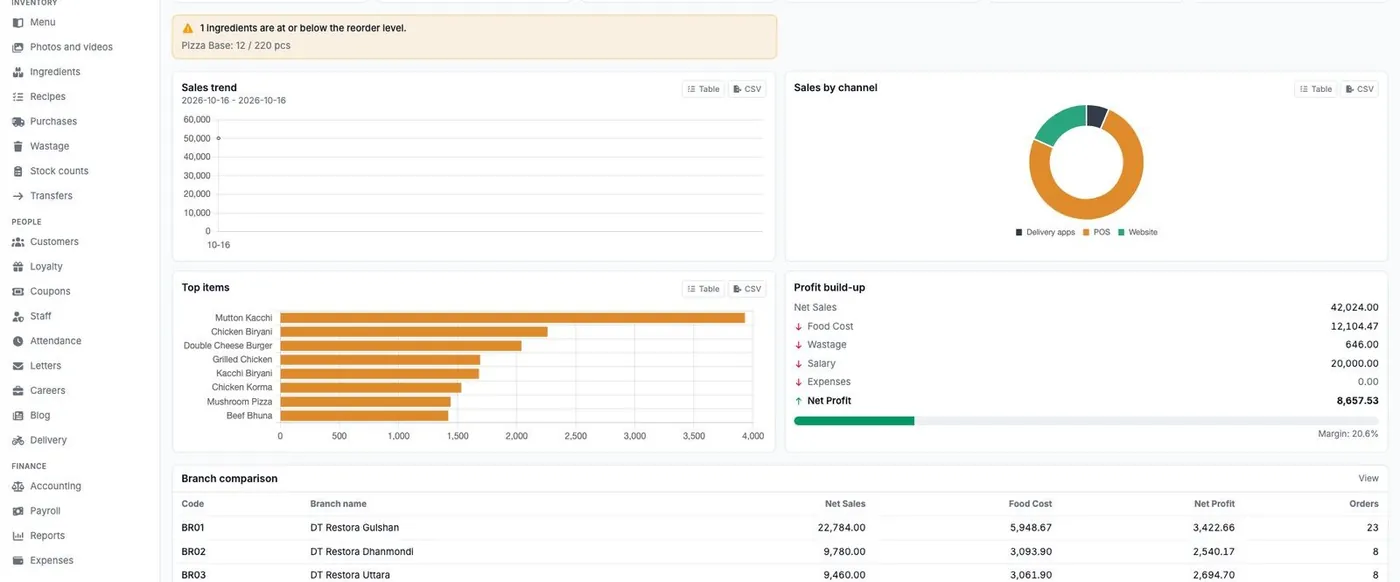This screenshot has height=582, width=1400.
Task: Click the Purchases truck icon
Action: coord(18,121)
